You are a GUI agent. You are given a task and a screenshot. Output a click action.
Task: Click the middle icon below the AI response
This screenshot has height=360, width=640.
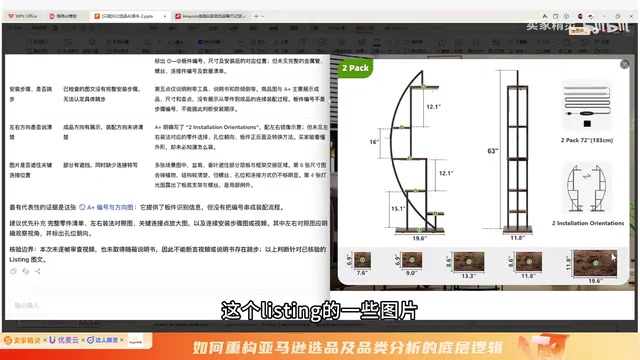coord(26,271)
